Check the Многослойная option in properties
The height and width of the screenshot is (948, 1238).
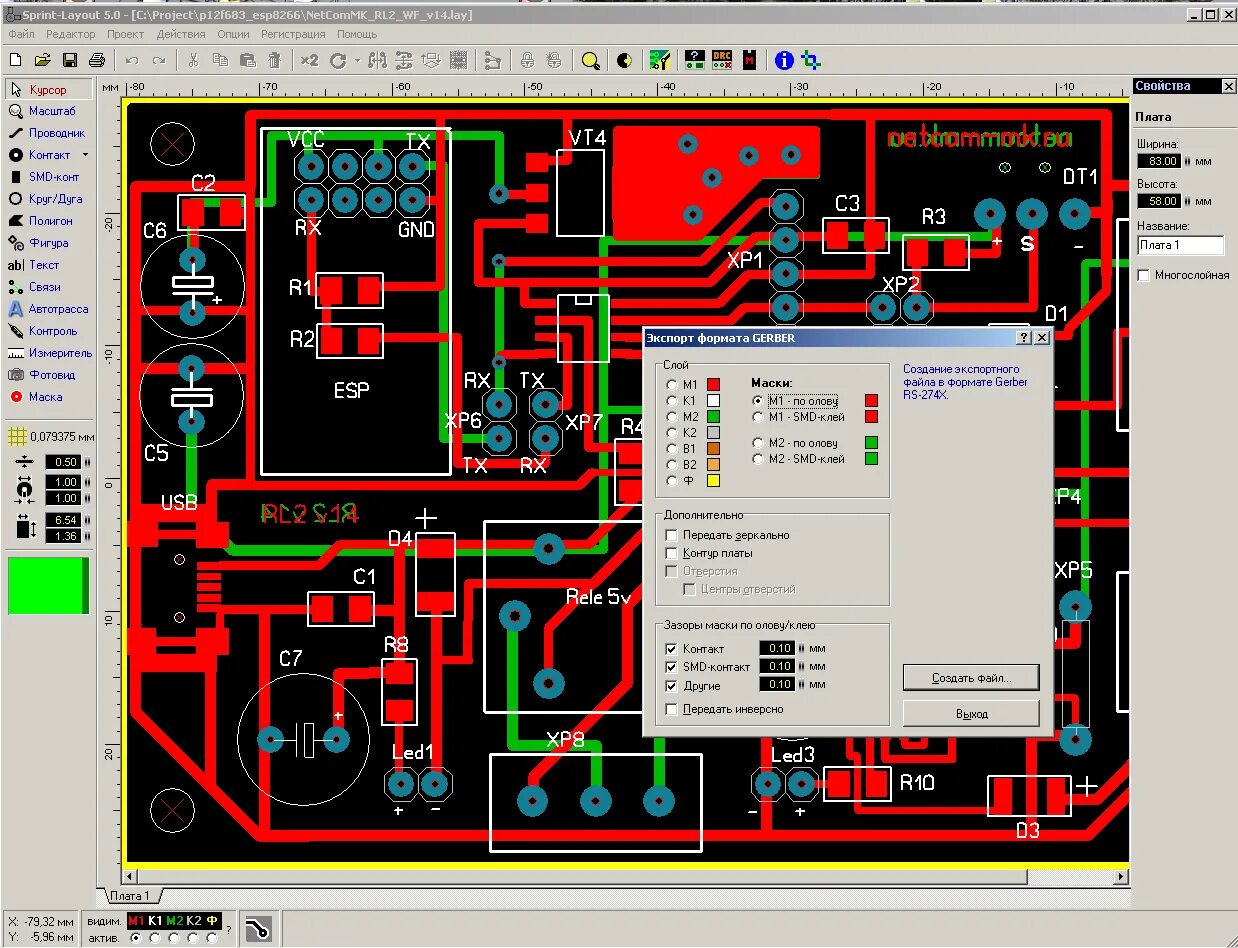1144,275
